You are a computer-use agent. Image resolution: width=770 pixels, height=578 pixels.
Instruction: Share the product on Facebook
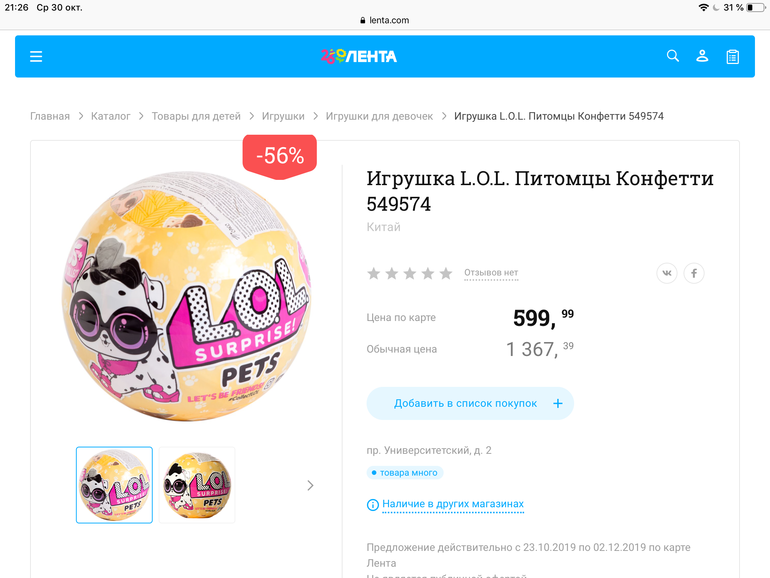point(694,273)
